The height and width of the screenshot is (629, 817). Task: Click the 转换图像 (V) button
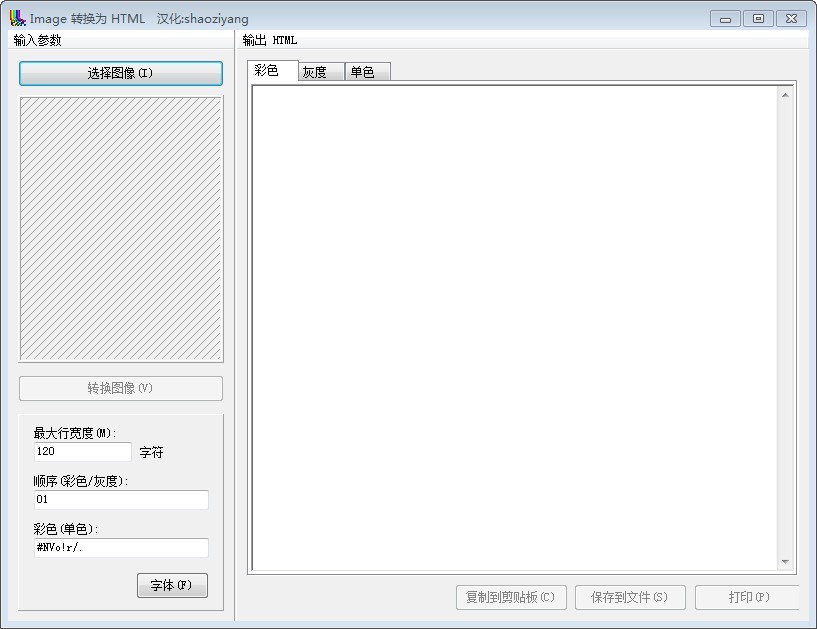[121, 388]
